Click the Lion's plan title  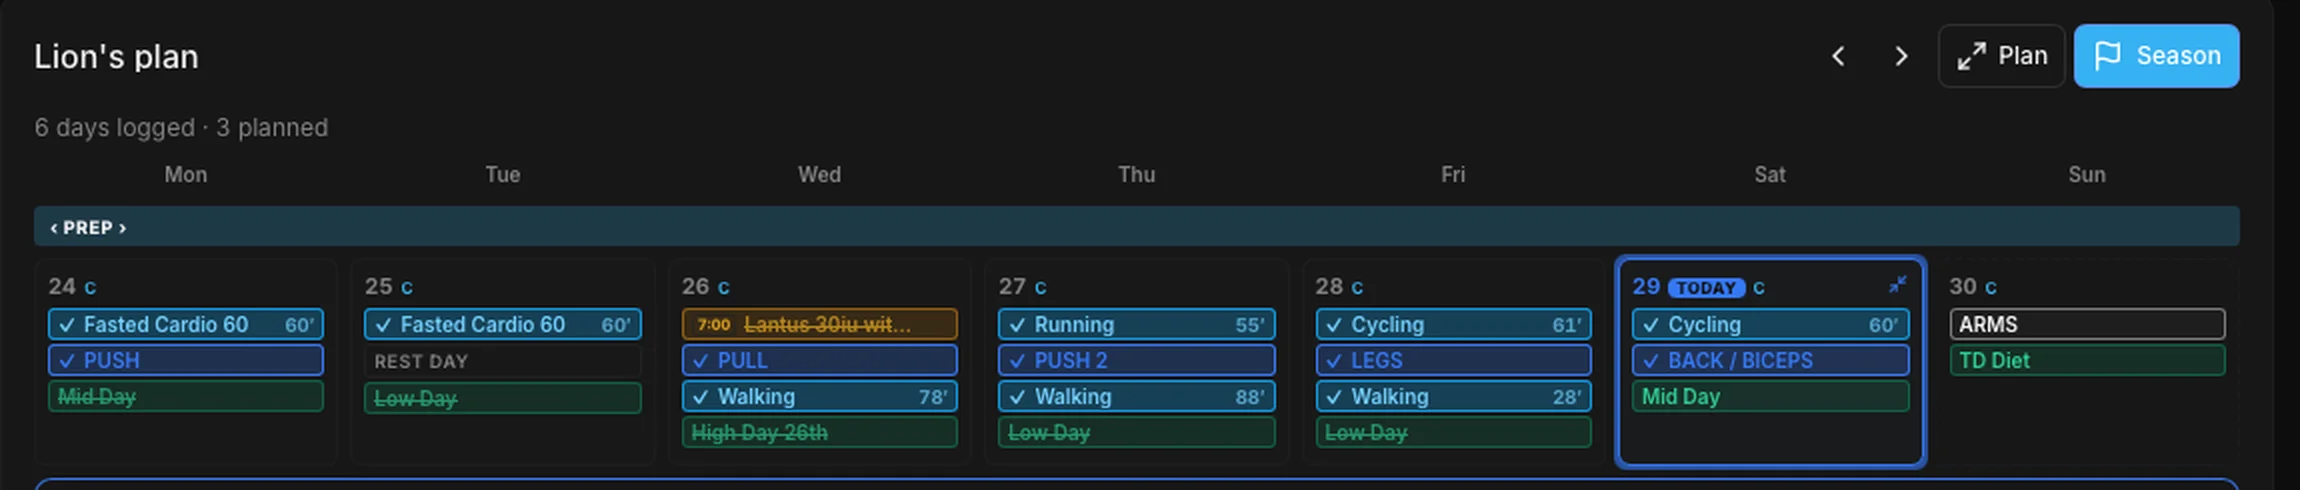[x=116, y=56]
